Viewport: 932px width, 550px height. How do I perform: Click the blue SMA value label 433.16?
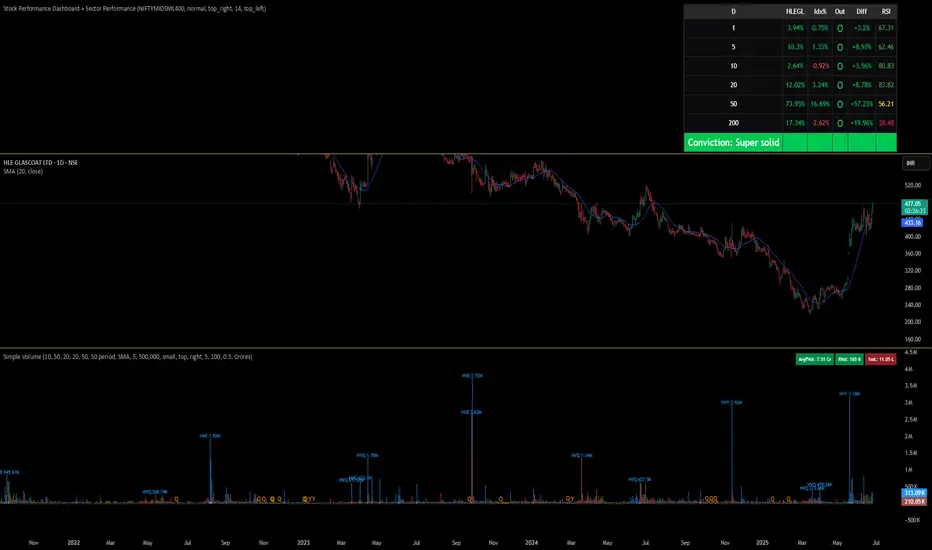tap(912, 223)
